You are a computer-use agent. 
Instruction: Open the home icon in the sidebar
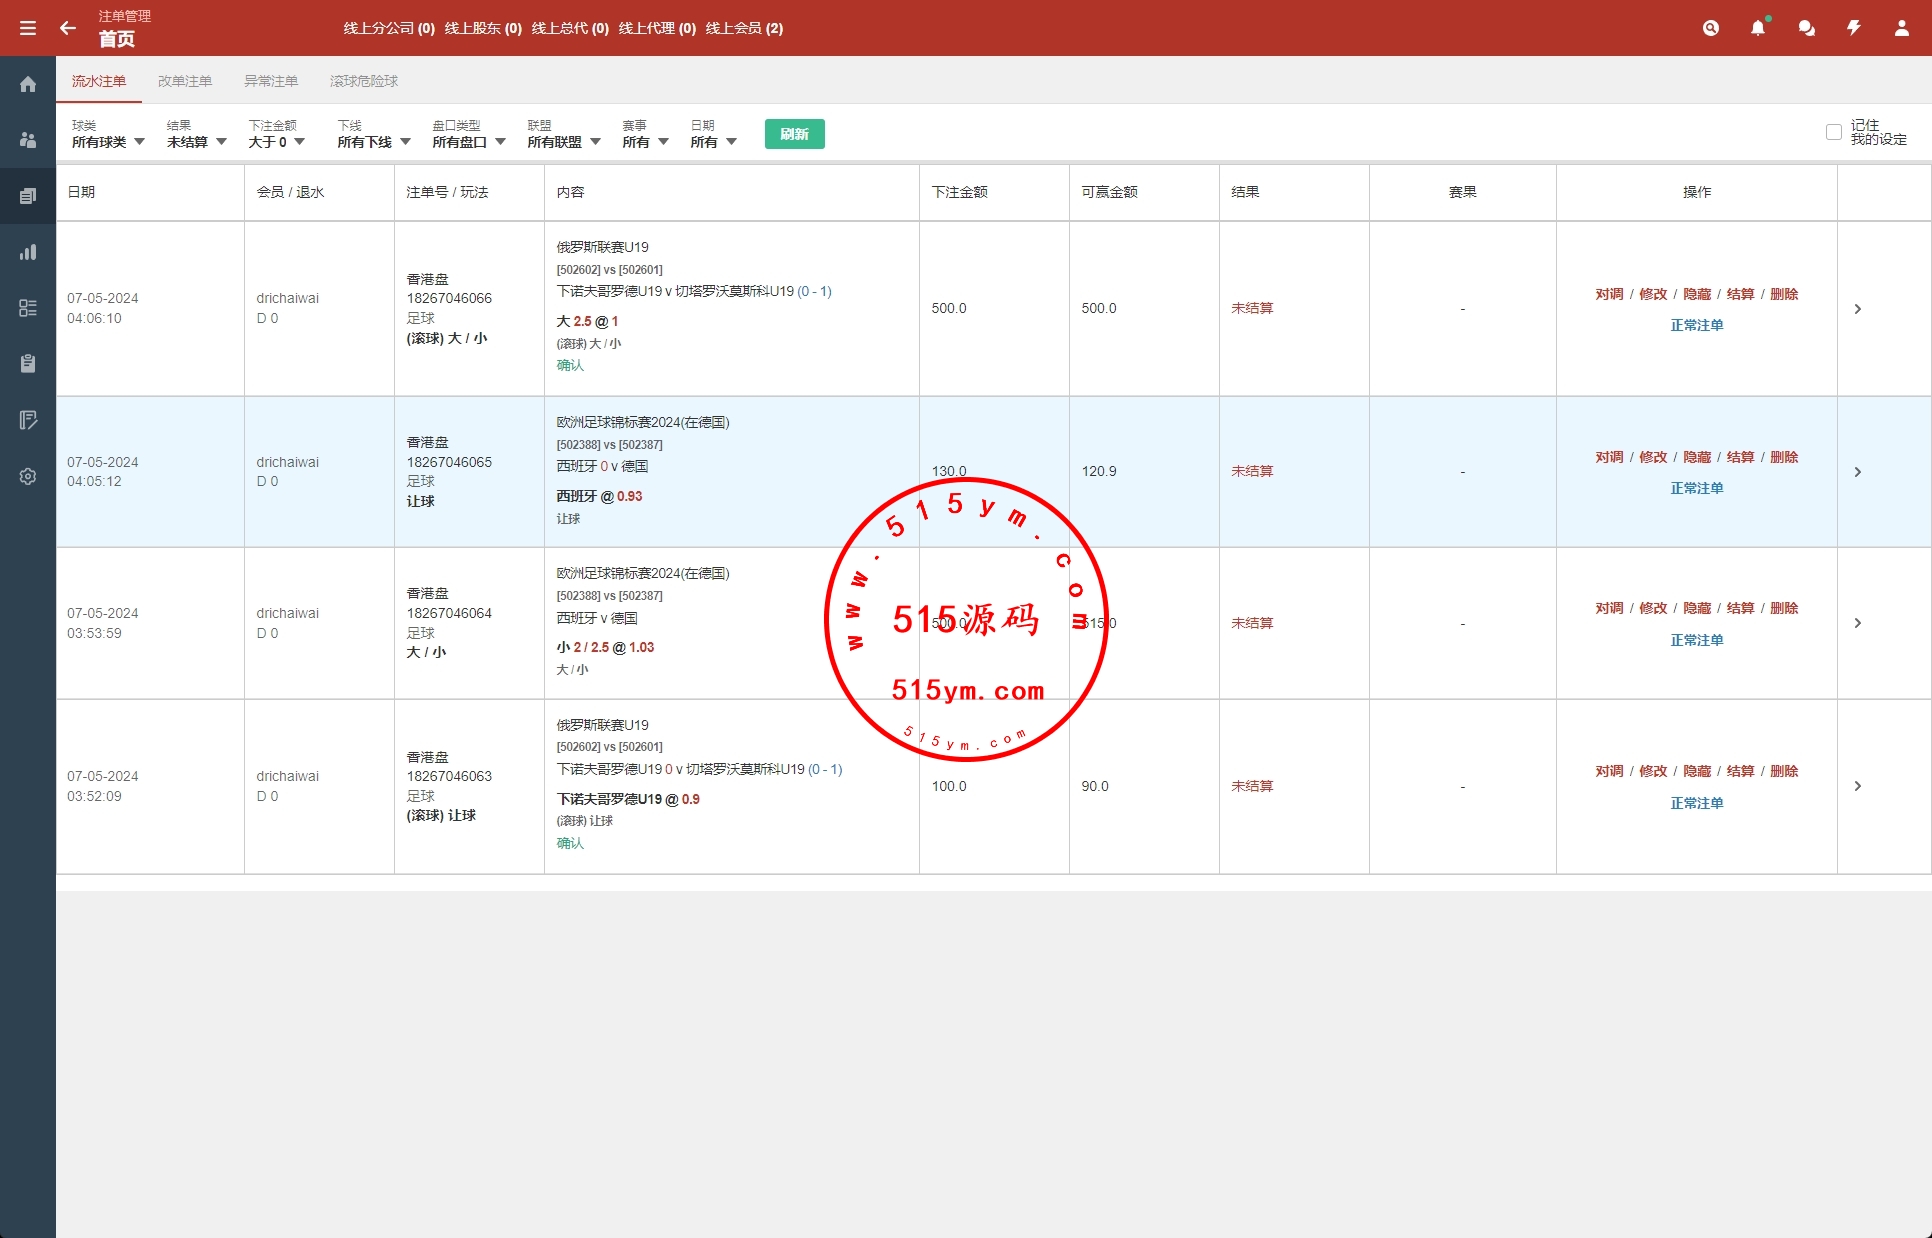pos(28,84)
